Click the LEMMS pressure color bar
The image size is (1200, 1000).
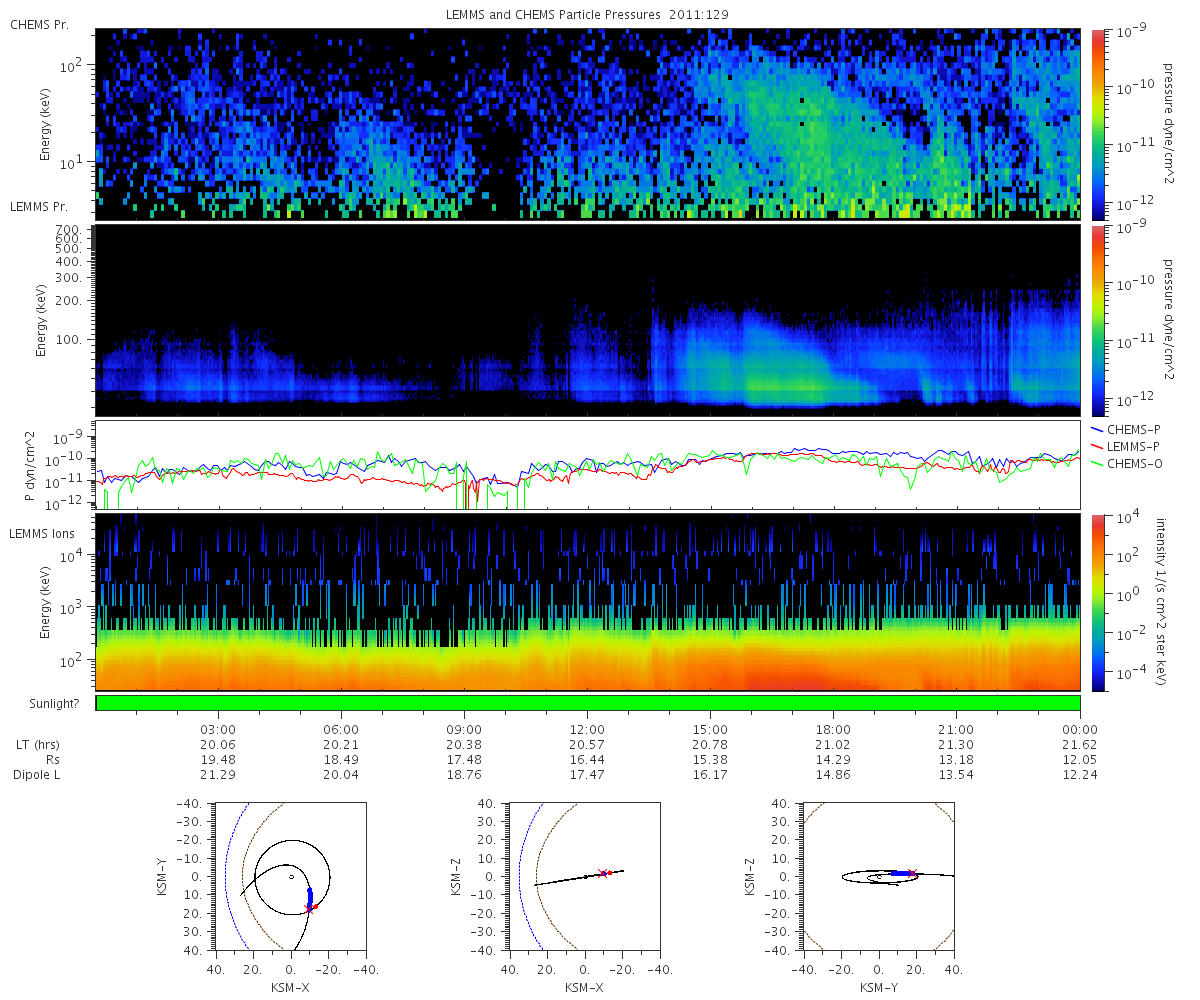pos(1097,320)
